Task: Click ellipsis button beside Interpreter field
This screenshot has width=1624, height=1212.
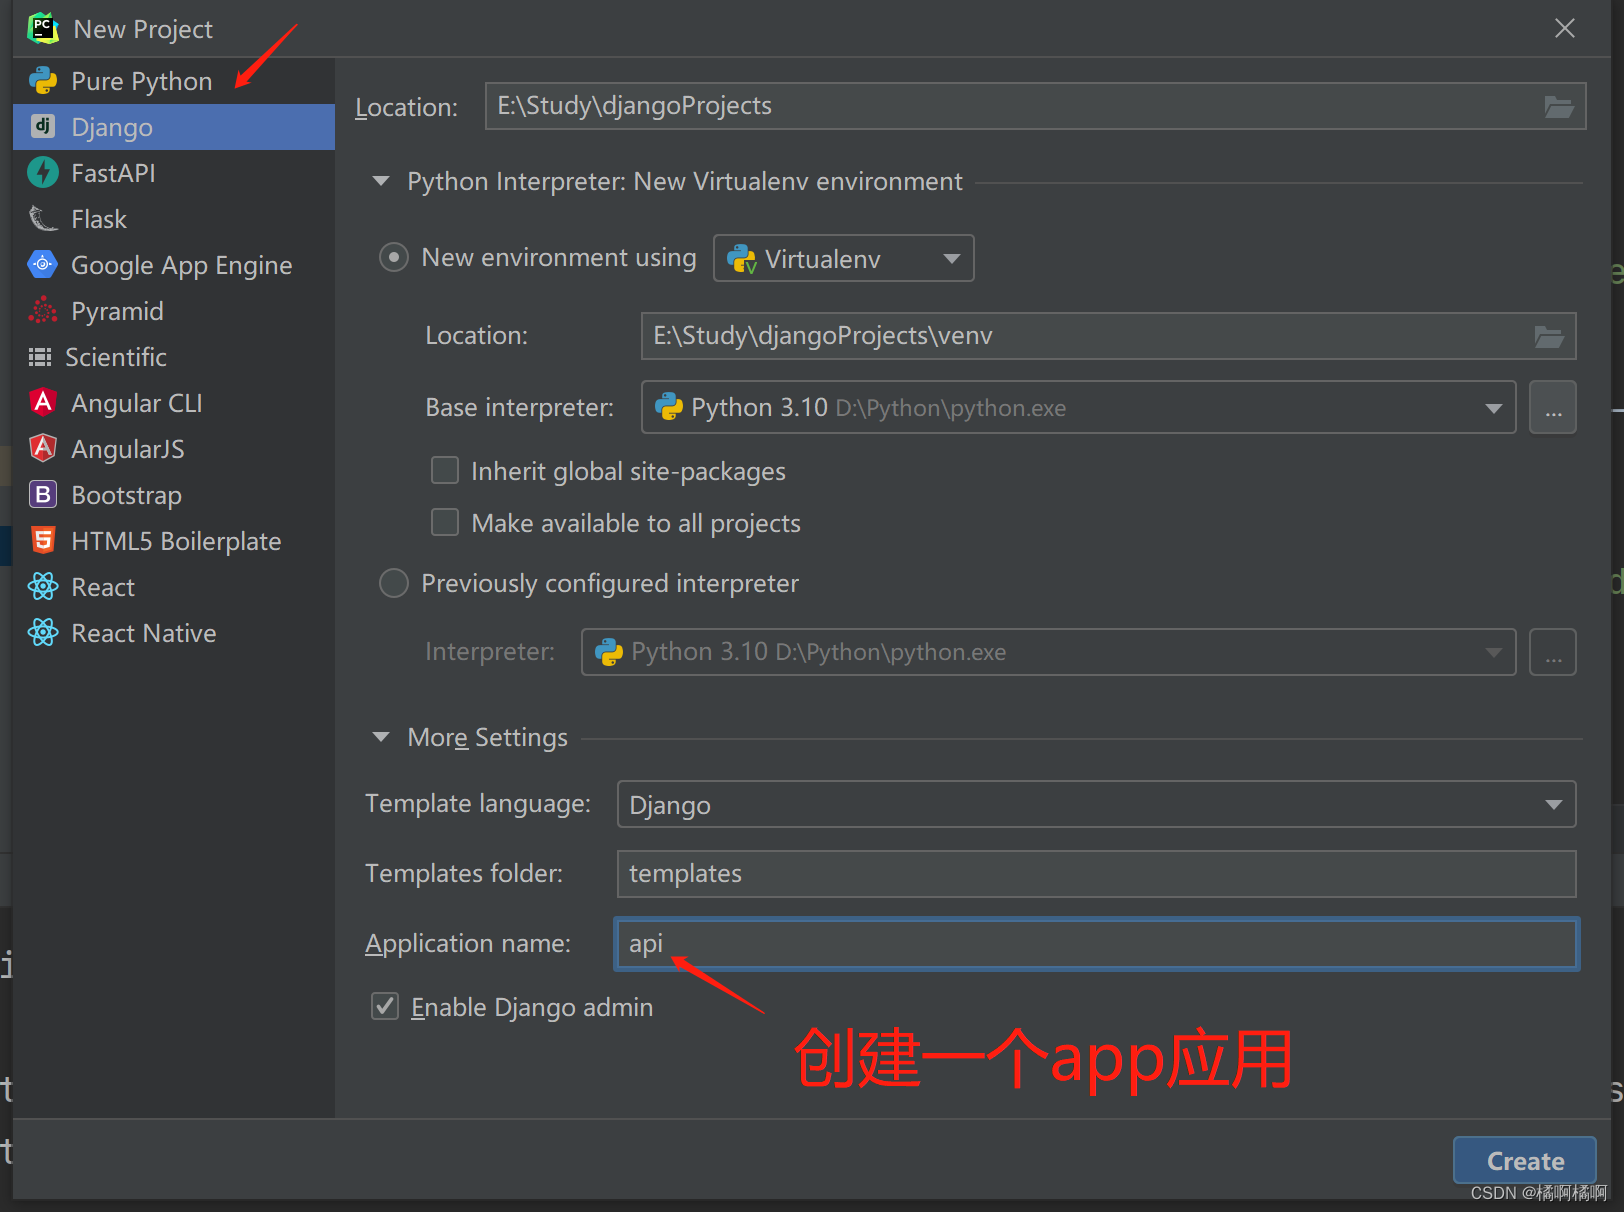Action: coord(1553,652)
